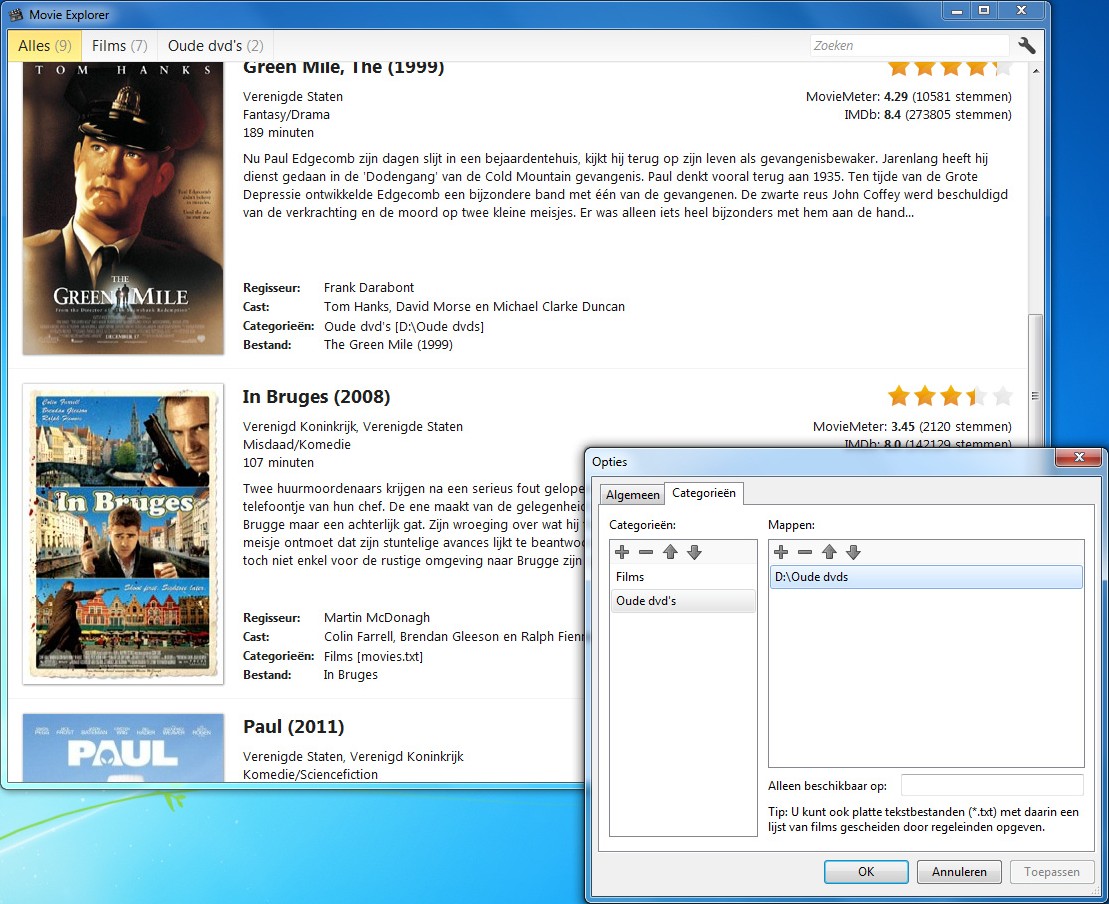The width and height of the screenshot is (1109, 904).
Task: Cancel options with Annuleren button
Action: coord(959,871)
